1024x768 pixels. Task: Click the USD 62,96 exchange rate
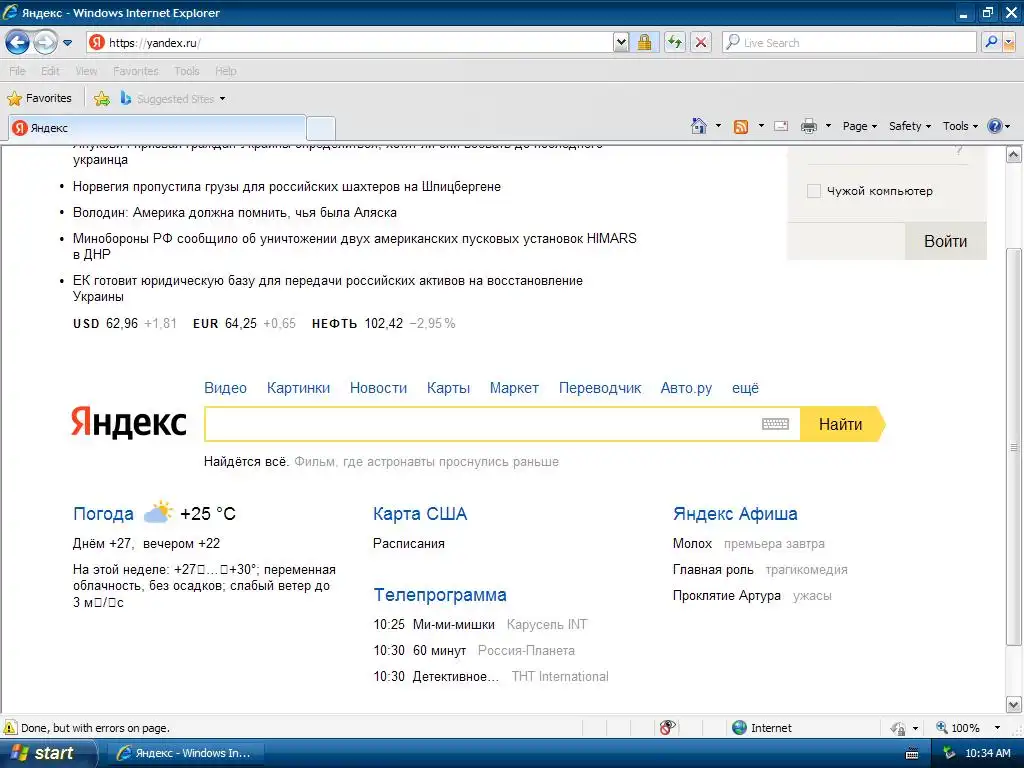pyautogui.click(x=124, y=323)
